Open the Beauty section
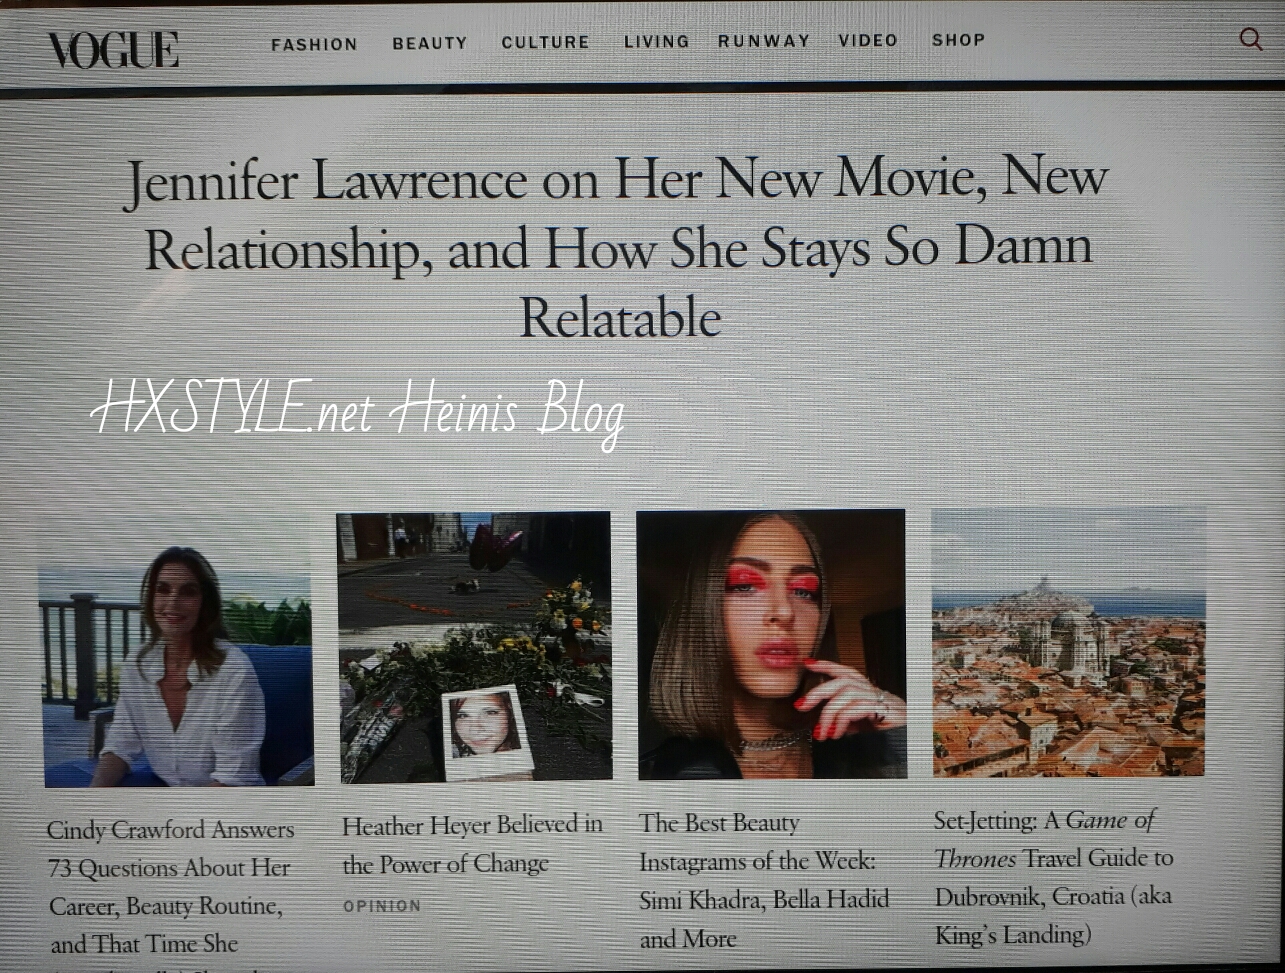Viewport: 1285px width, 973px height. 429,44
